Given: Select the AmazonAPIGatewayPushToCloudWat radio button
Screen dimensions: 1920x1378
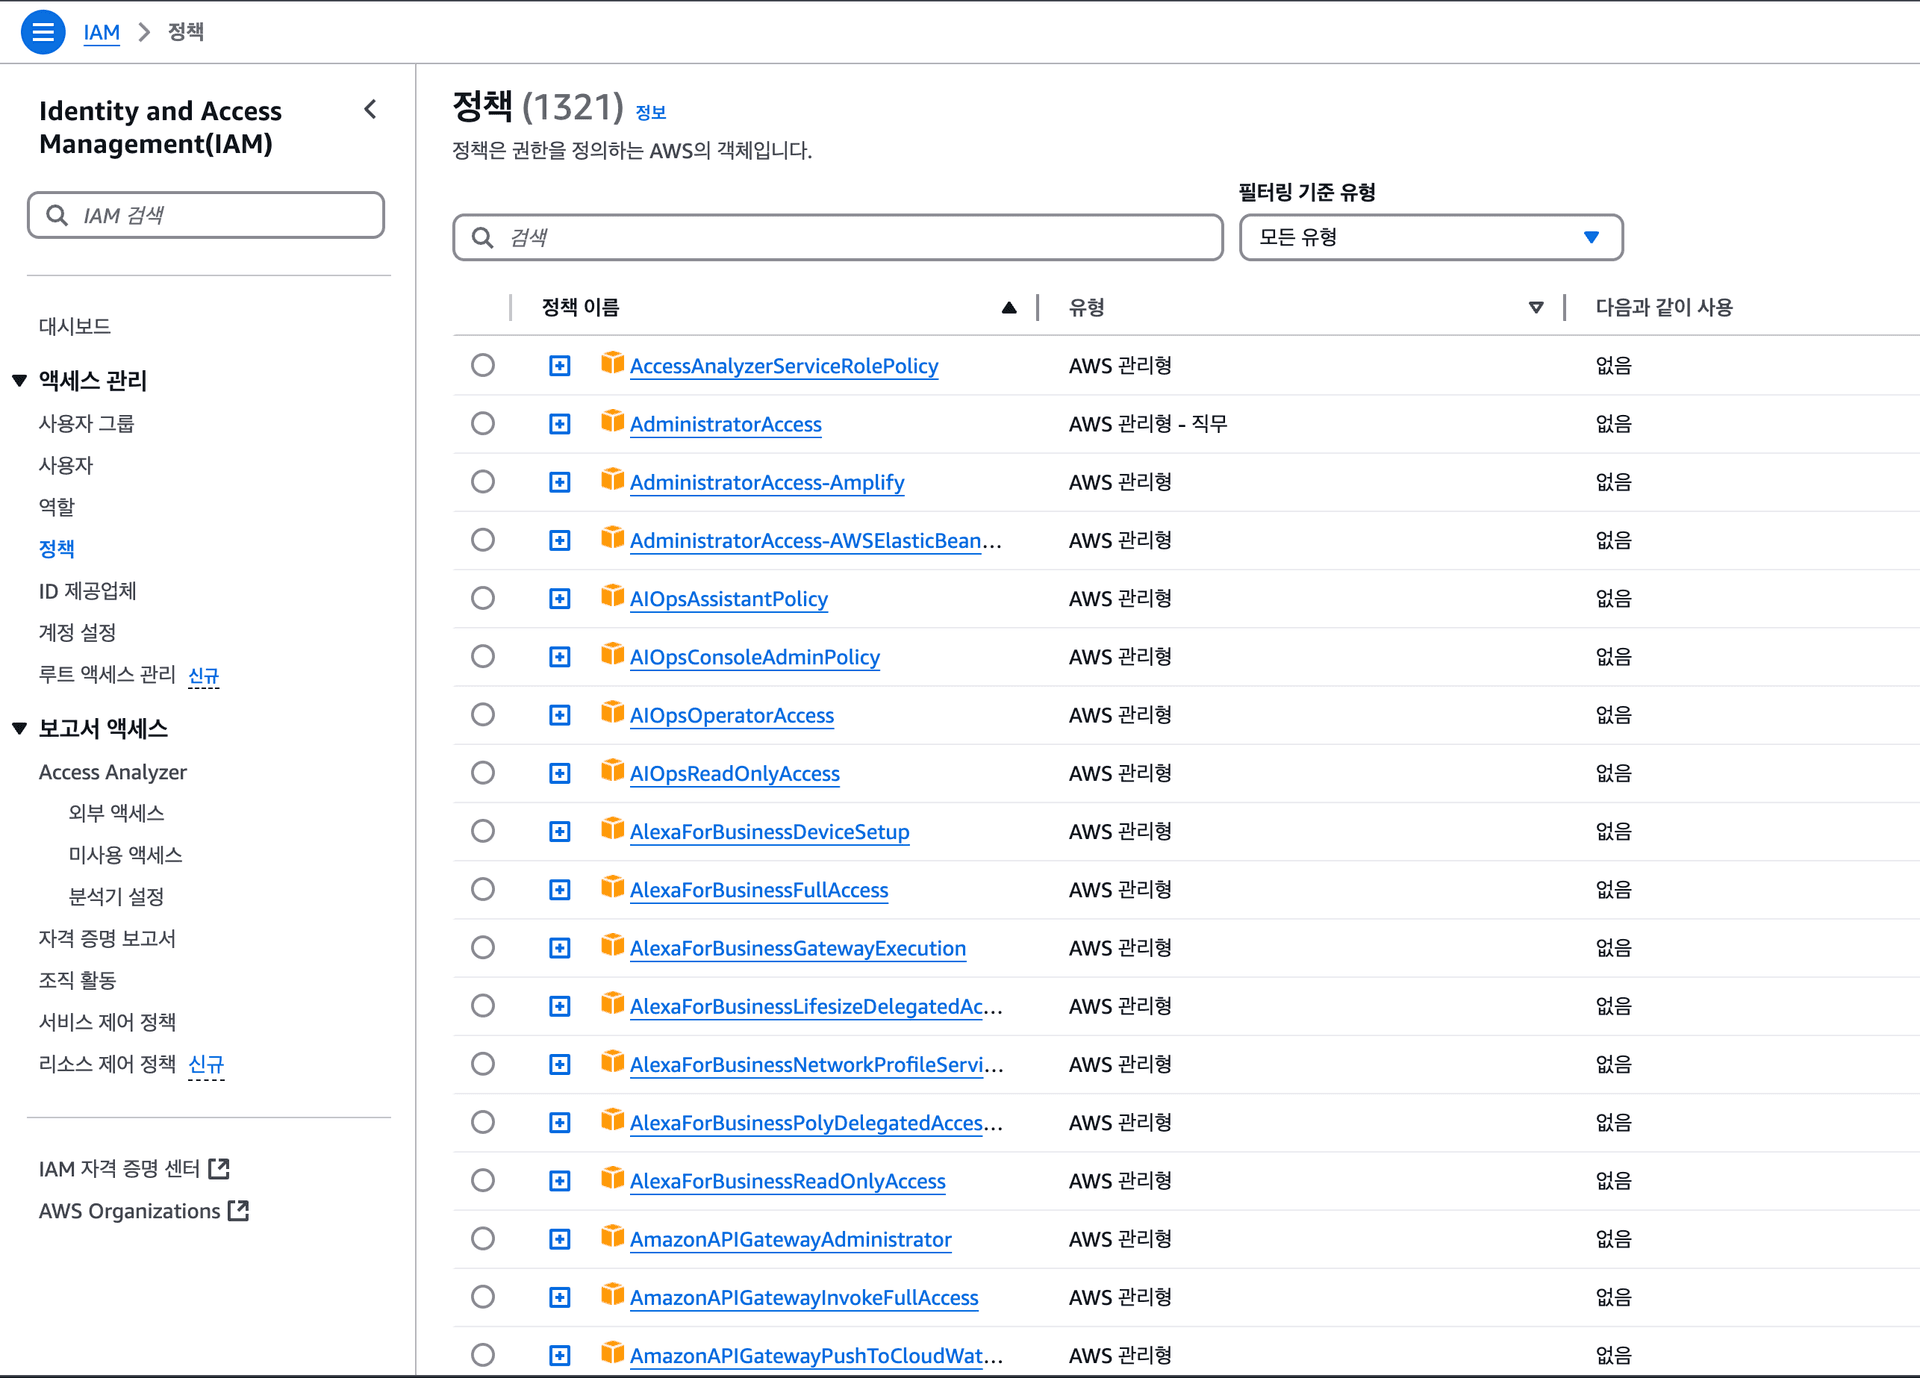Looking at the screenshot, I should coord(483,1355).
